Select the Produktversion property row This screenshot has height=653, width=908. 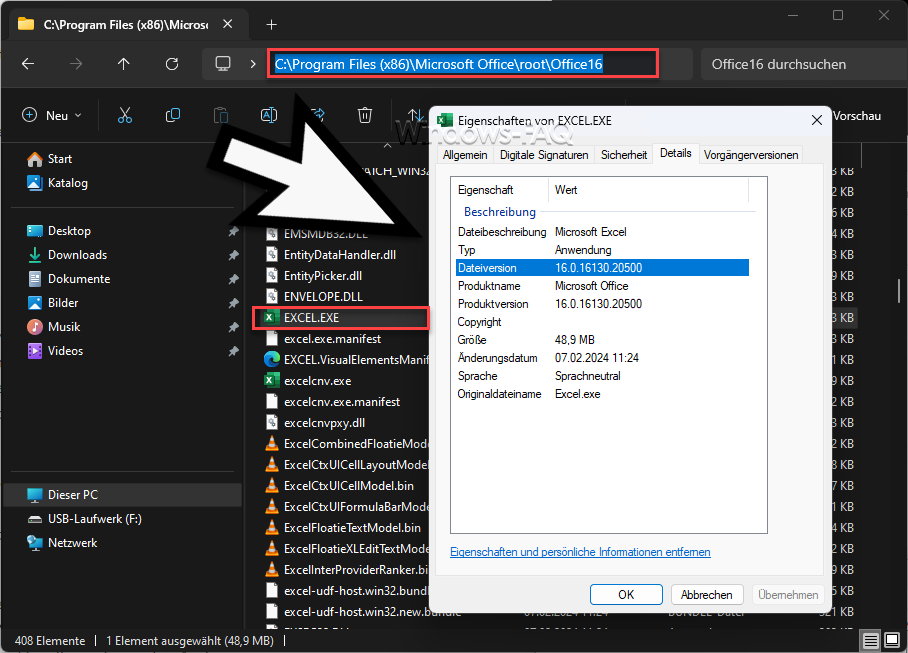[x=602, y=304]
